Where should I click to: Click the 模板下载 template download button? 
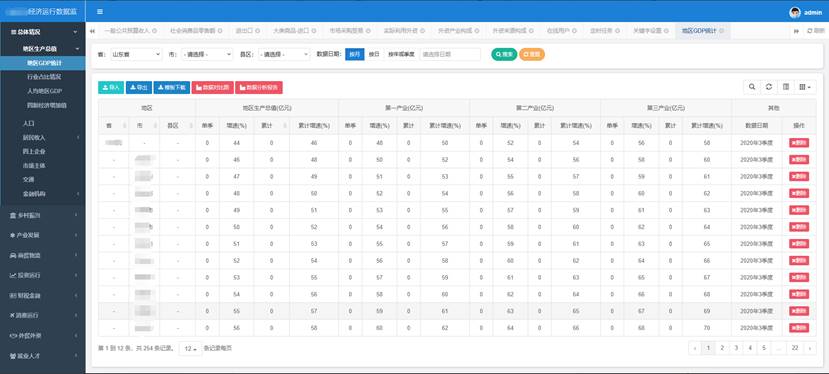(x=172, y=88)
